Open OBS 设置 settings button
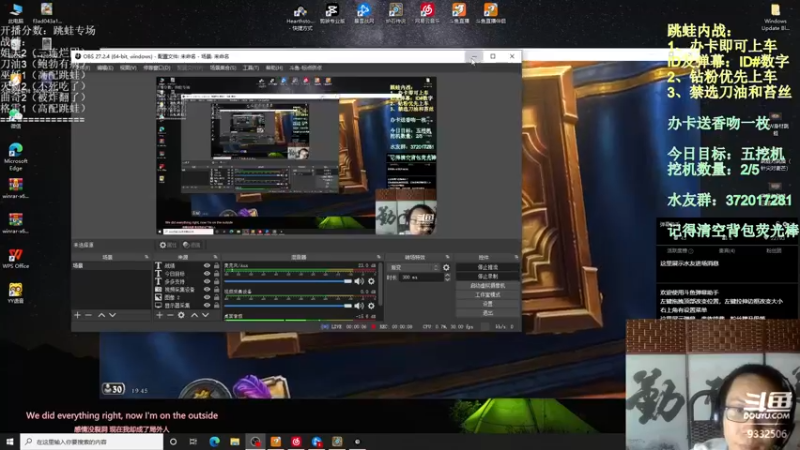 click(487, 304)
